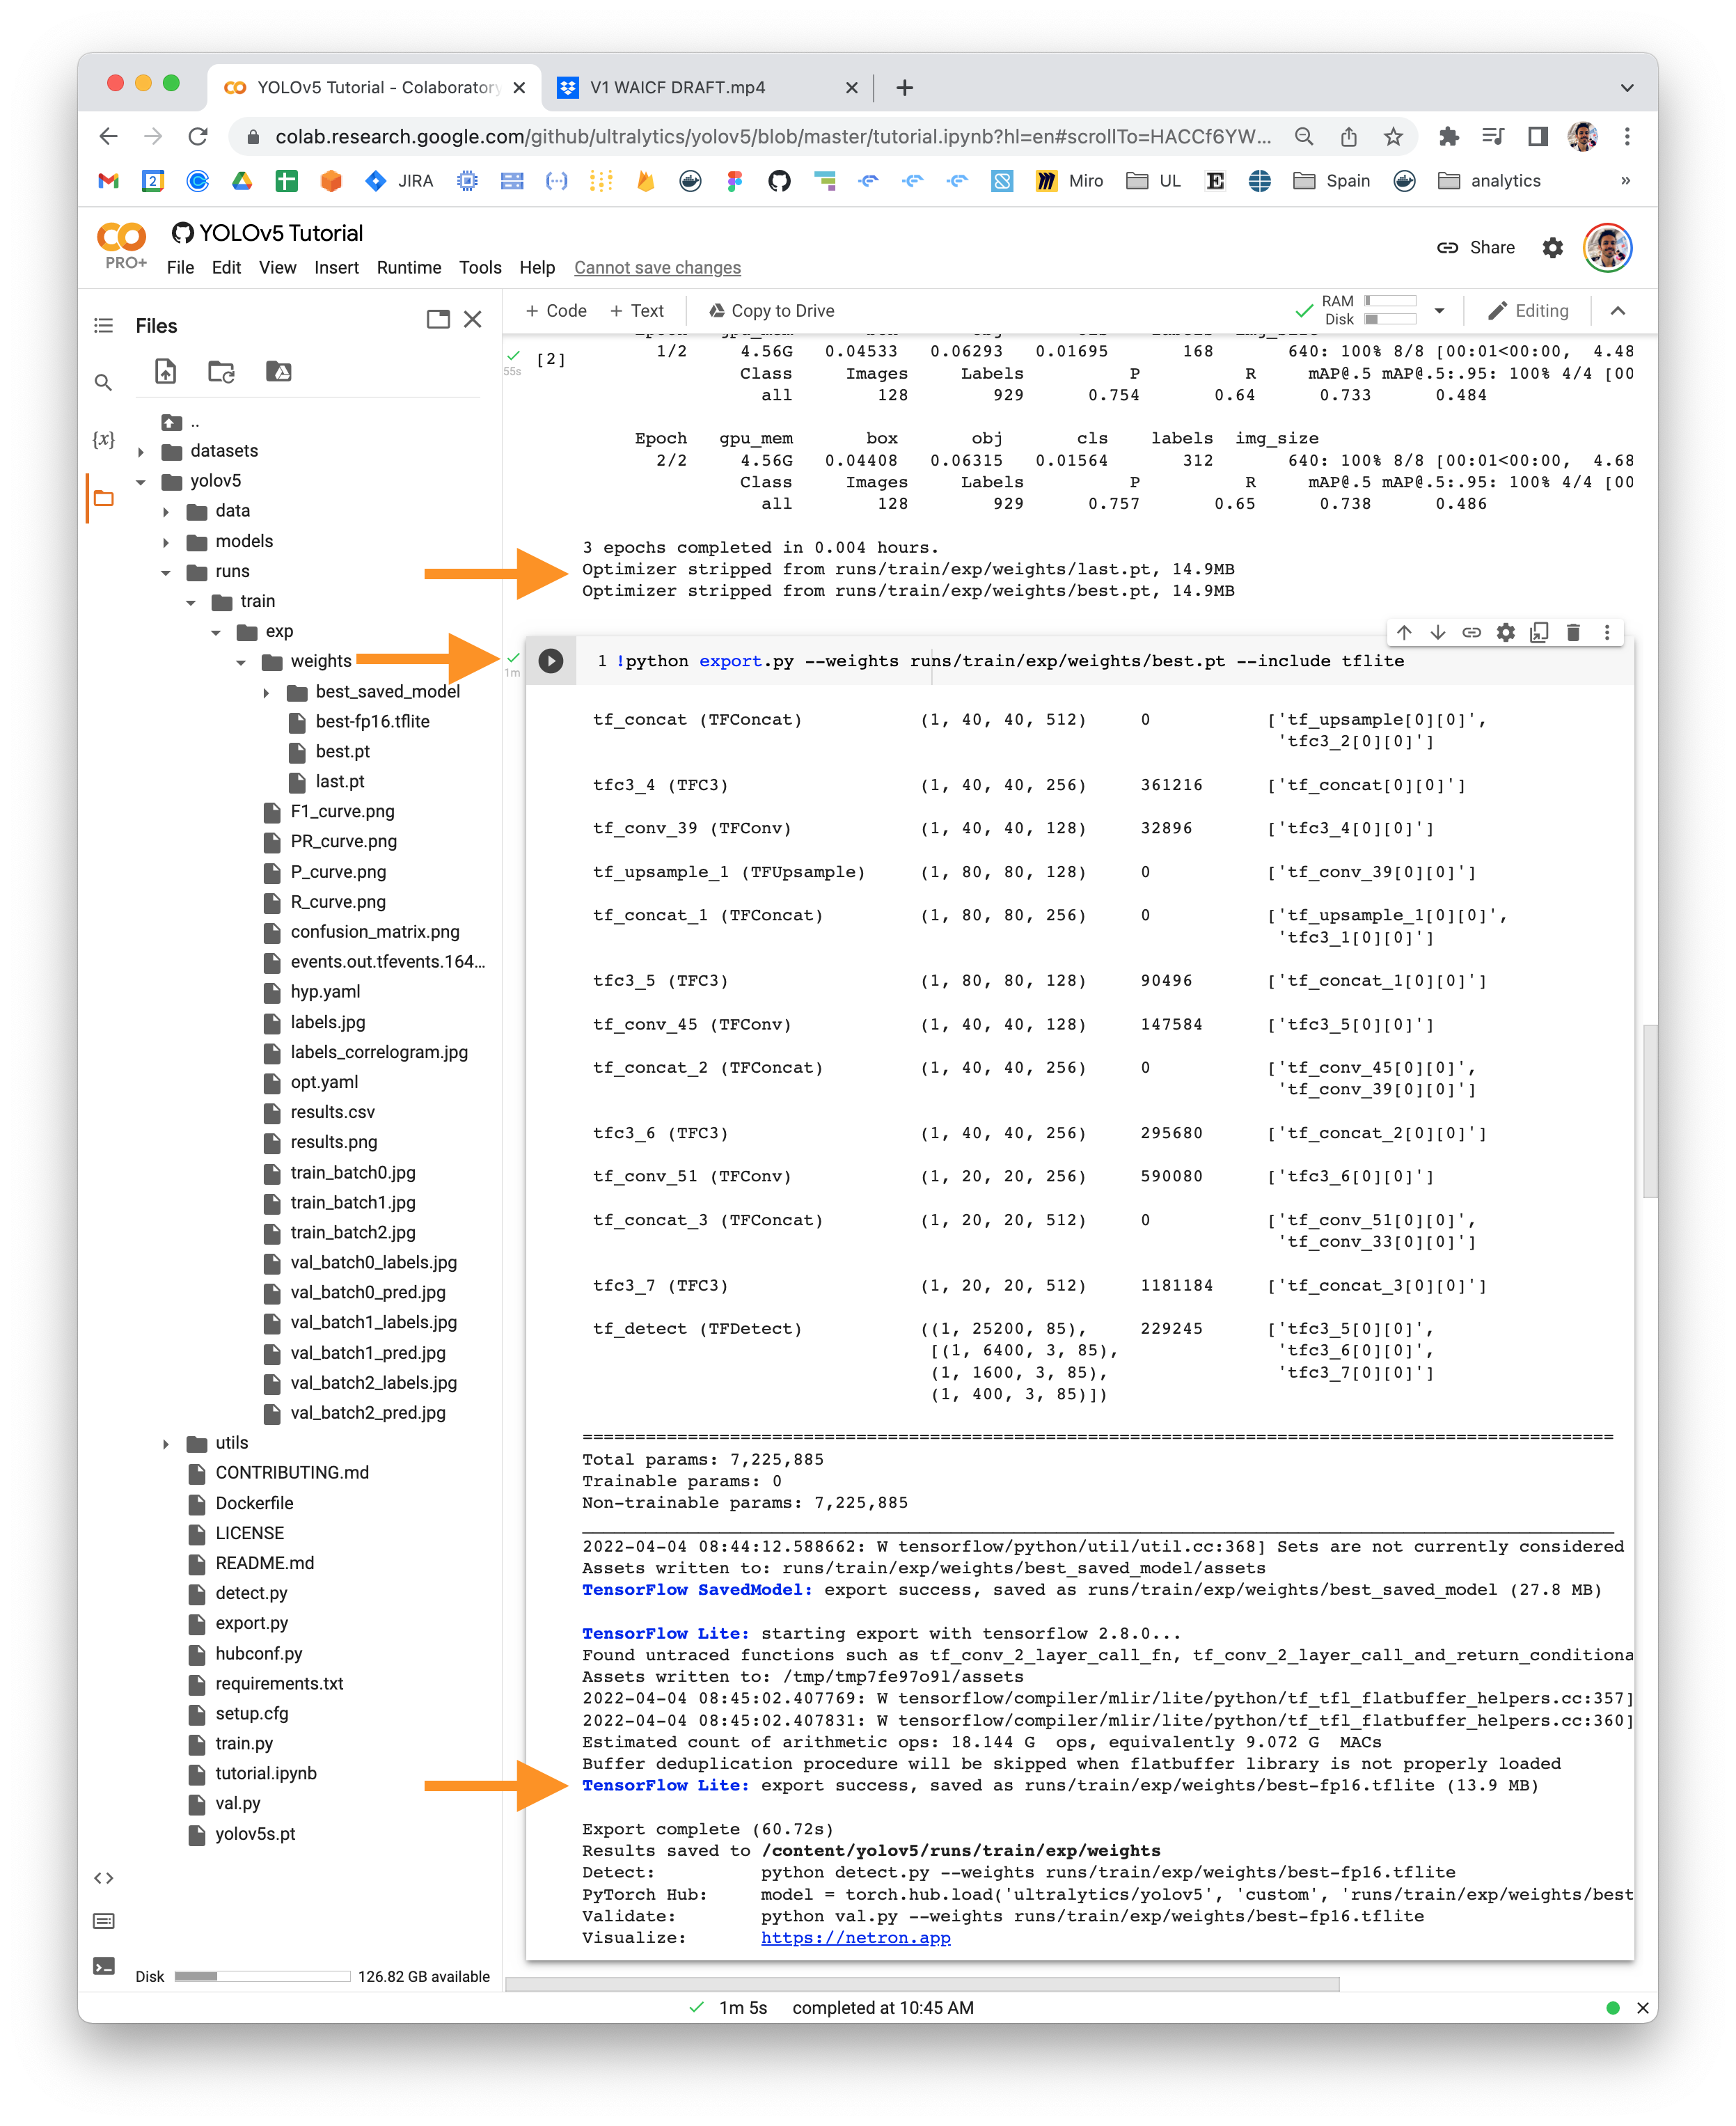This screenshot has width=1736, height=2126.
Task: Run the export.py code cell
Action: click(x=551, y=661)
